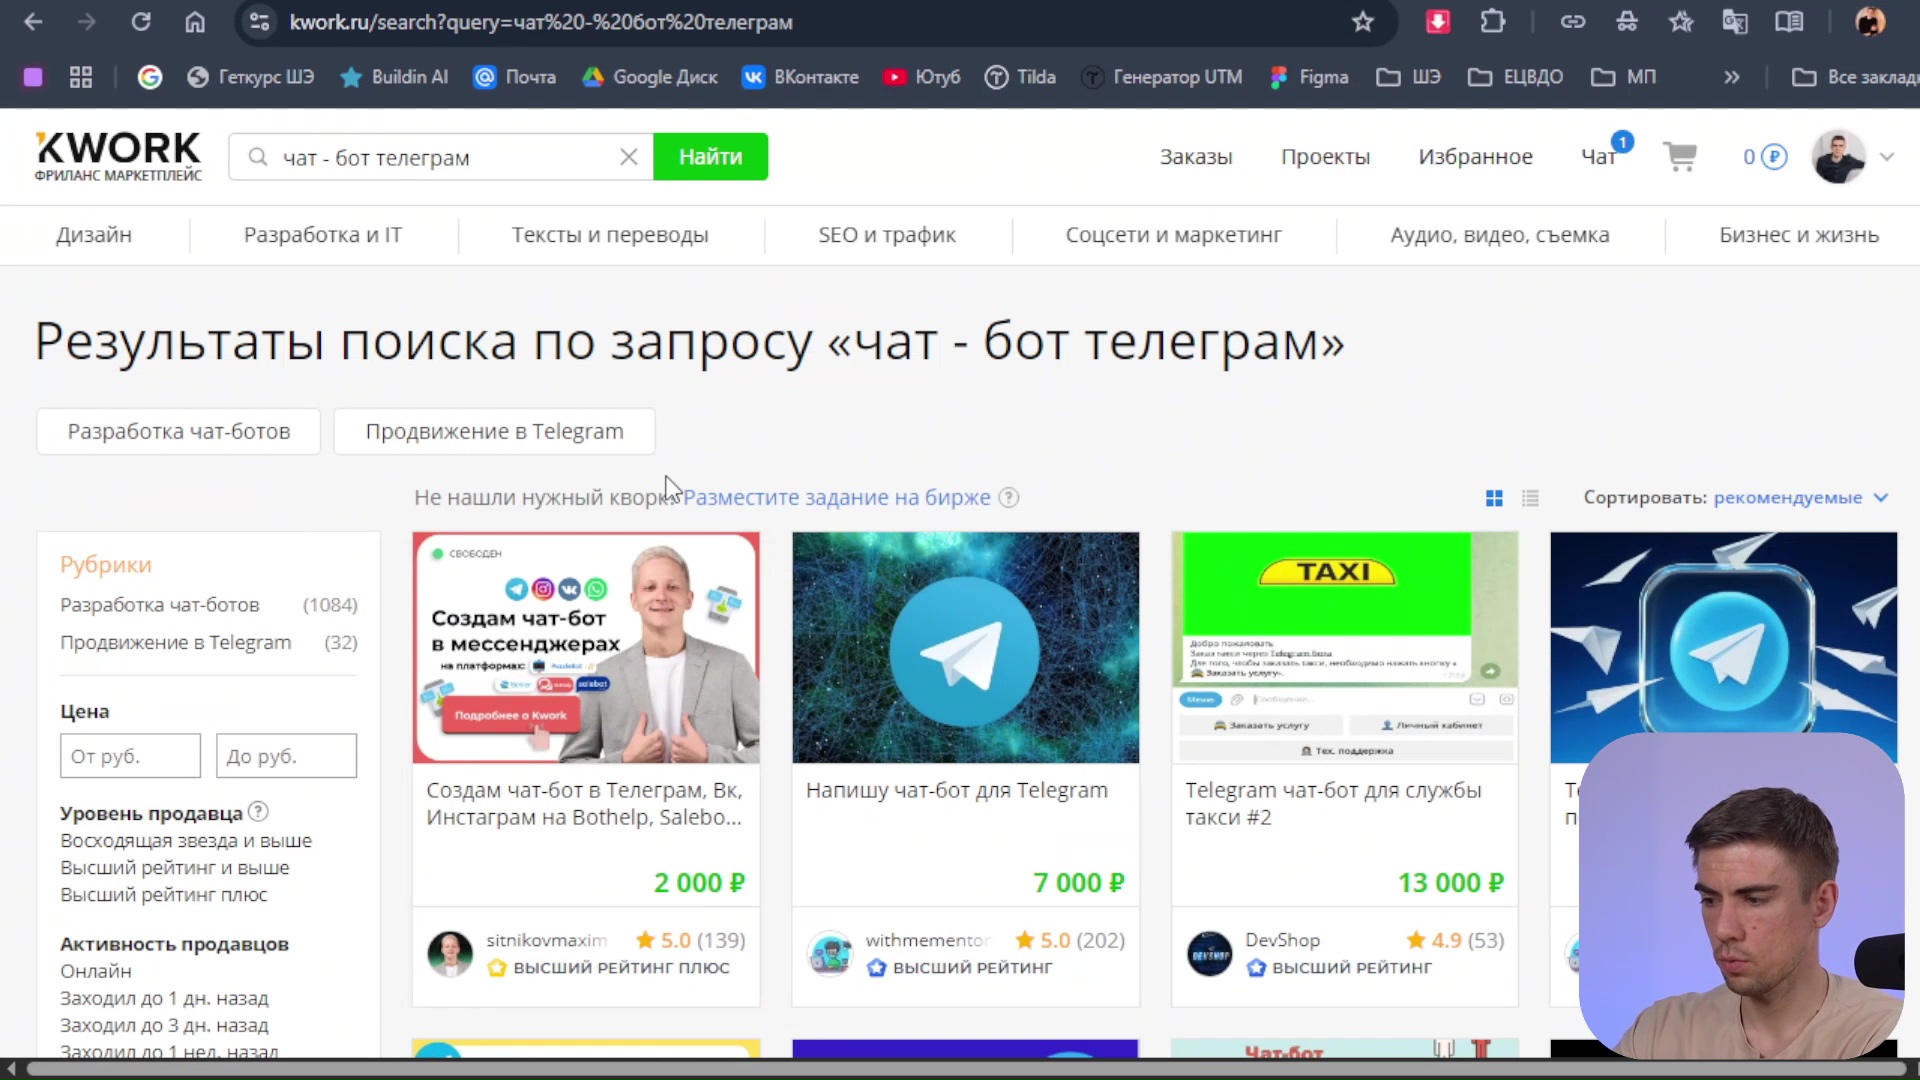Click the От руб. minimum price field
Screen dimensions: 1920x1080
(x=130, y=756)
